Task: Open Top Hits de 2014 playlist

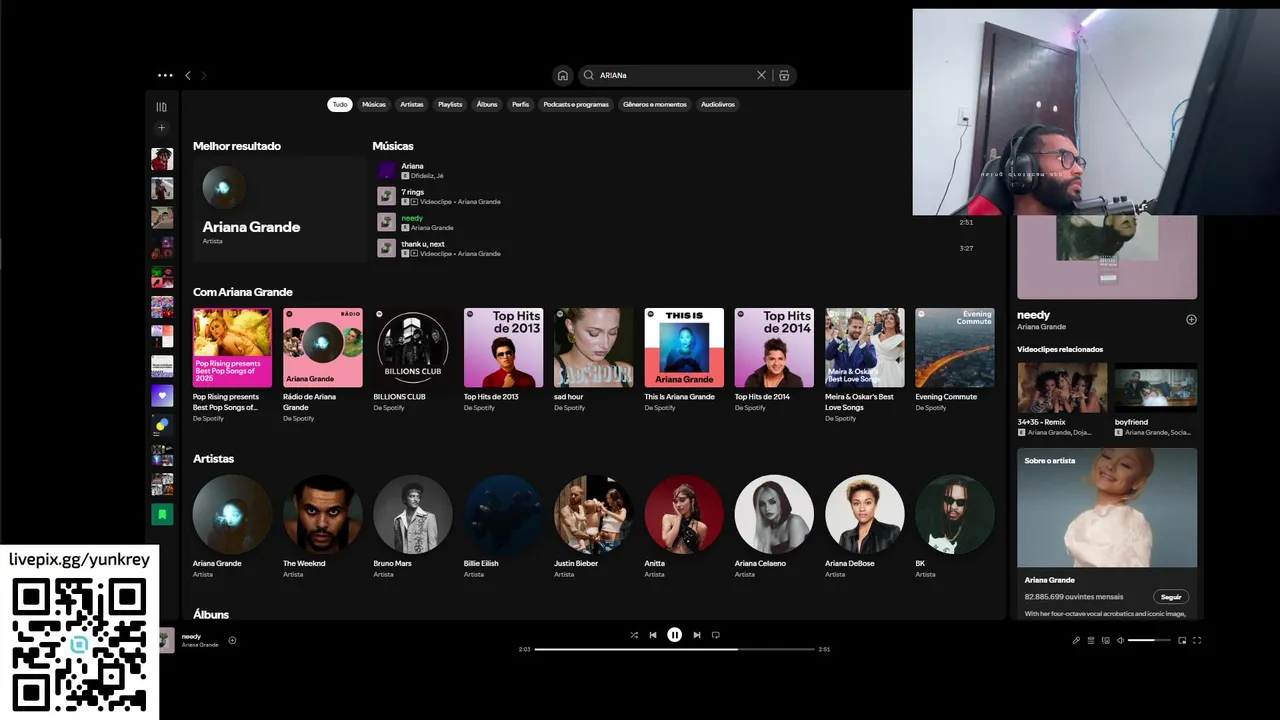Action: 774,360
